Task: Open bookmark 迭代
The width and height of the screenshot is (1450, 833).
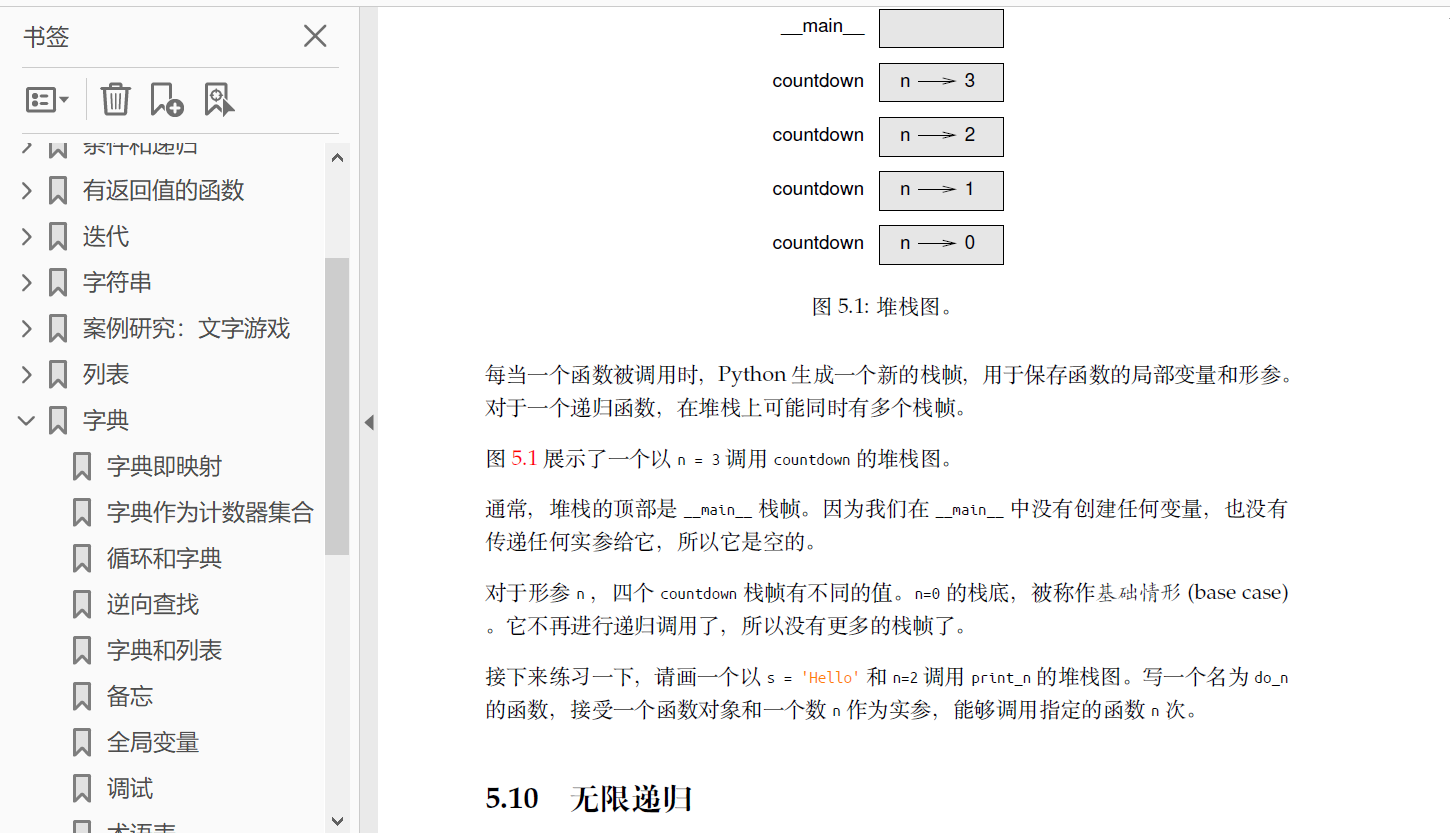Action: [106, 236]
